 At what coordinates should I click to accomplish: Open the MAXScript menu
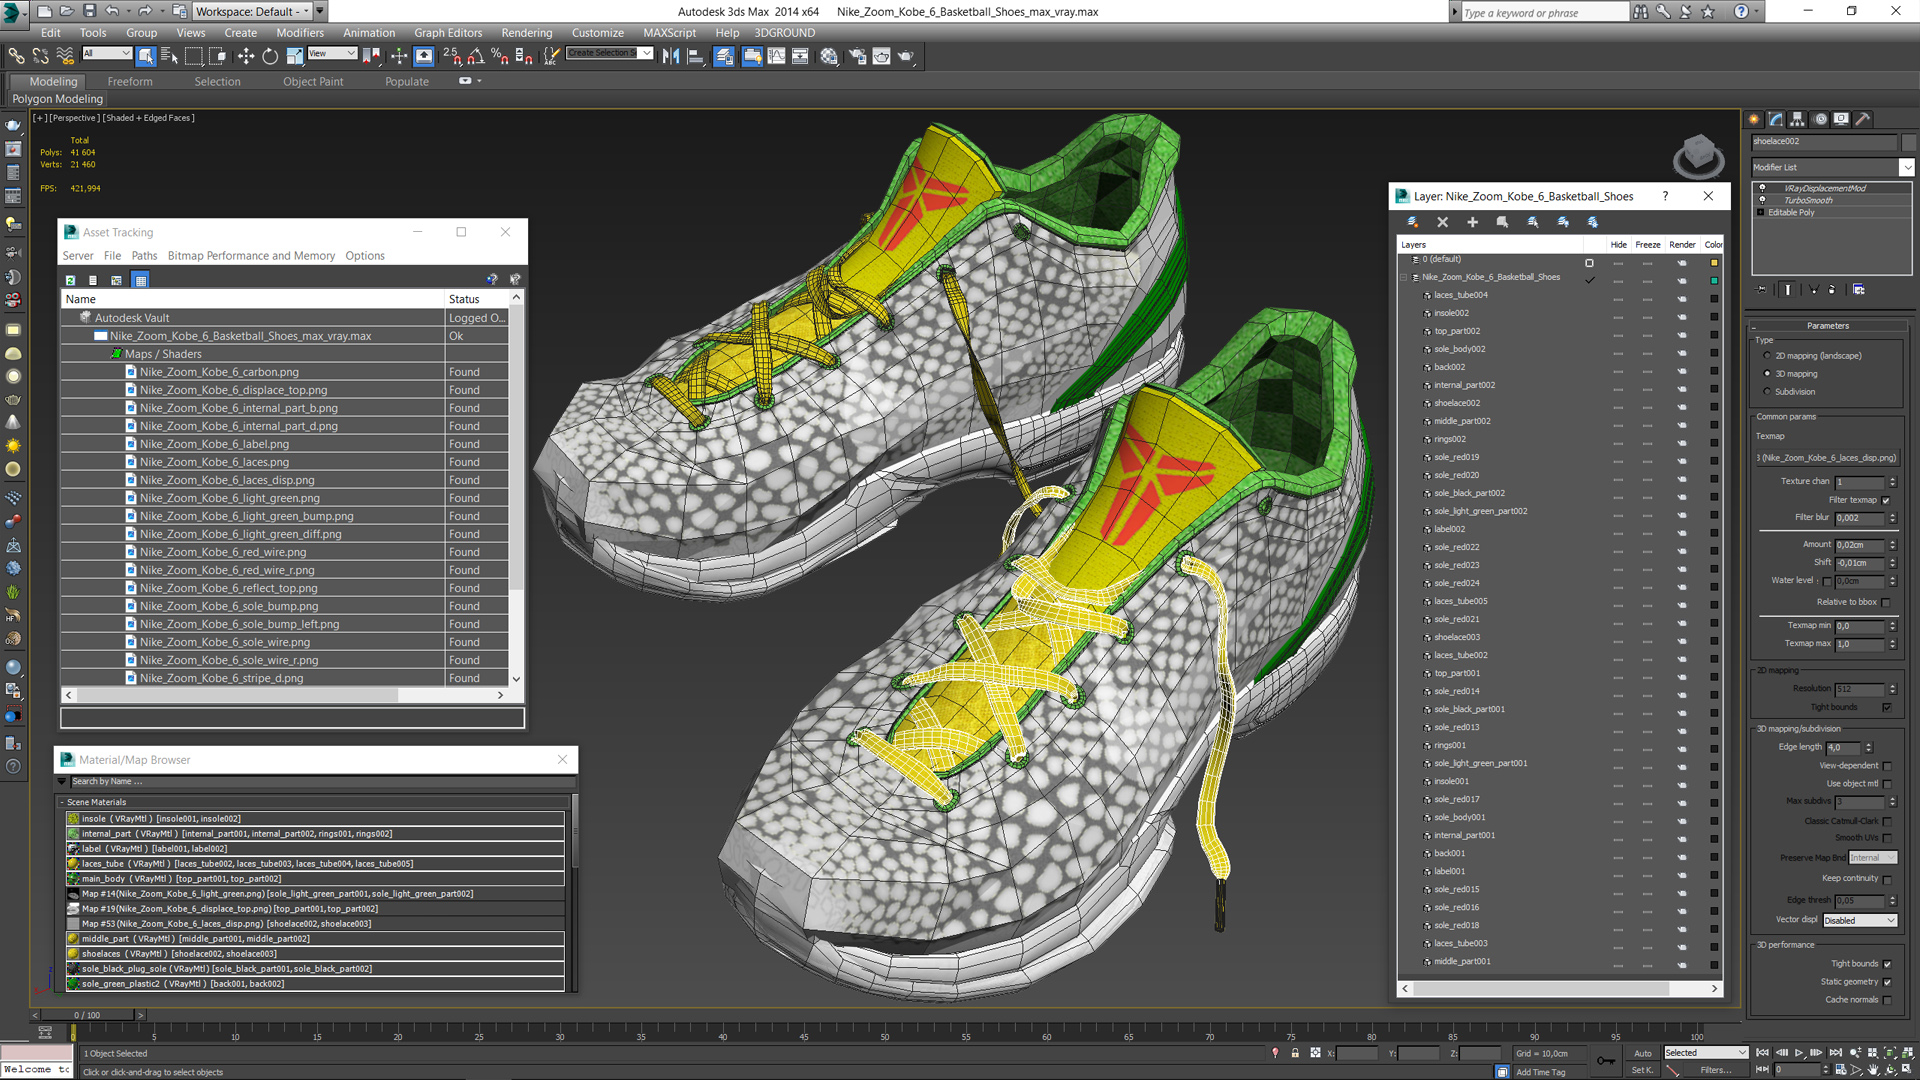tap(669, 32)
